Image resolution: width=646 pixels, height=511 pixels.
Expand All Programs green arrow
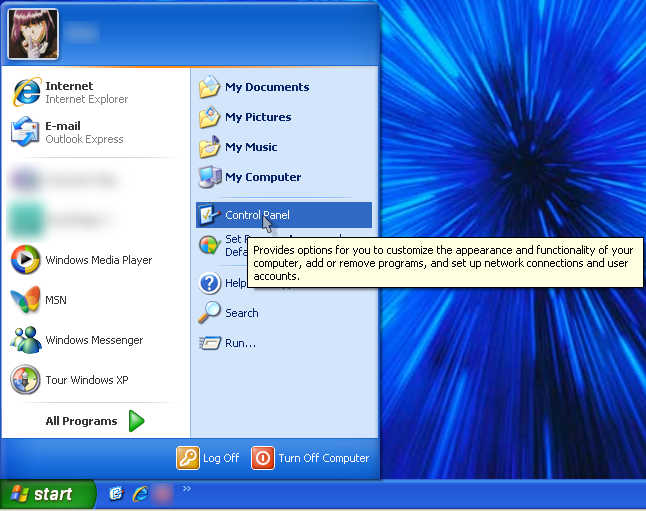click(136, 421)
